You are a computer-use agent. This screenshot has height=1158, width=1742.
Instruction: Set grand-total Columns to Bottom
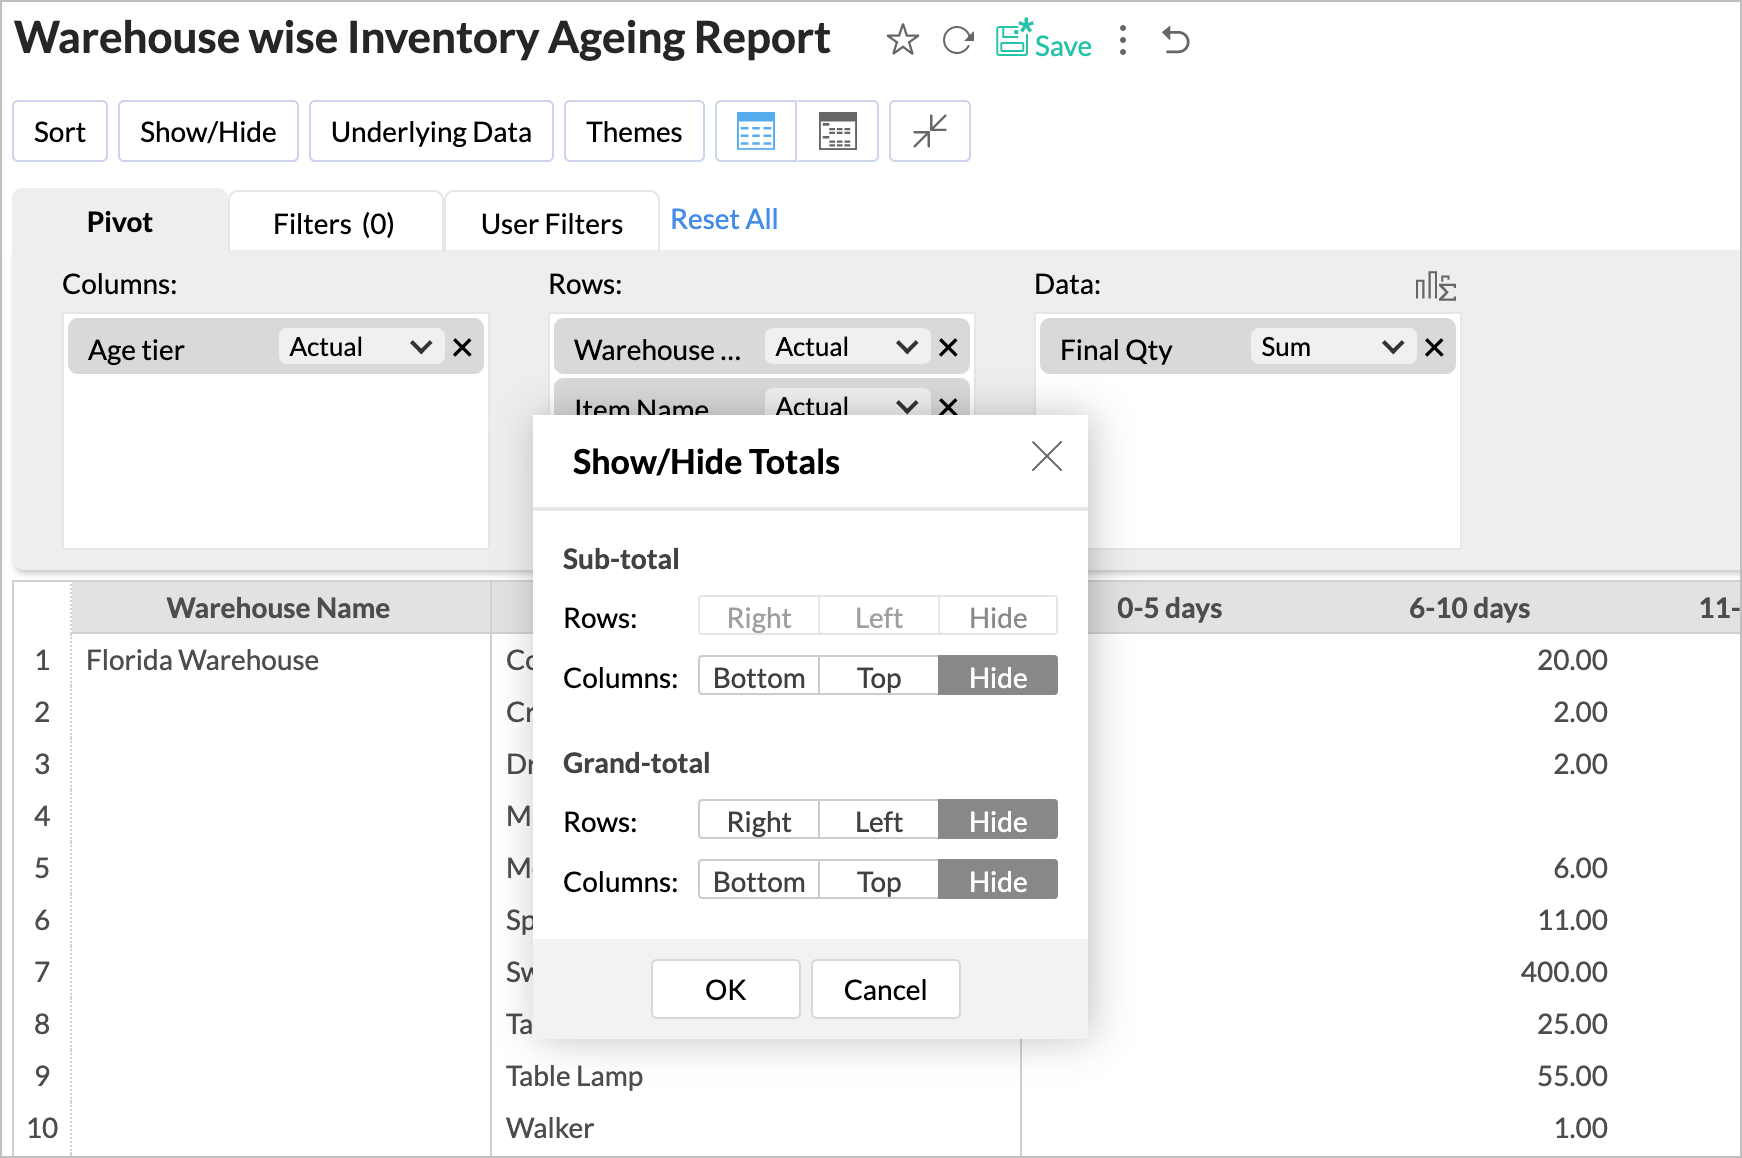click(759, 881)
